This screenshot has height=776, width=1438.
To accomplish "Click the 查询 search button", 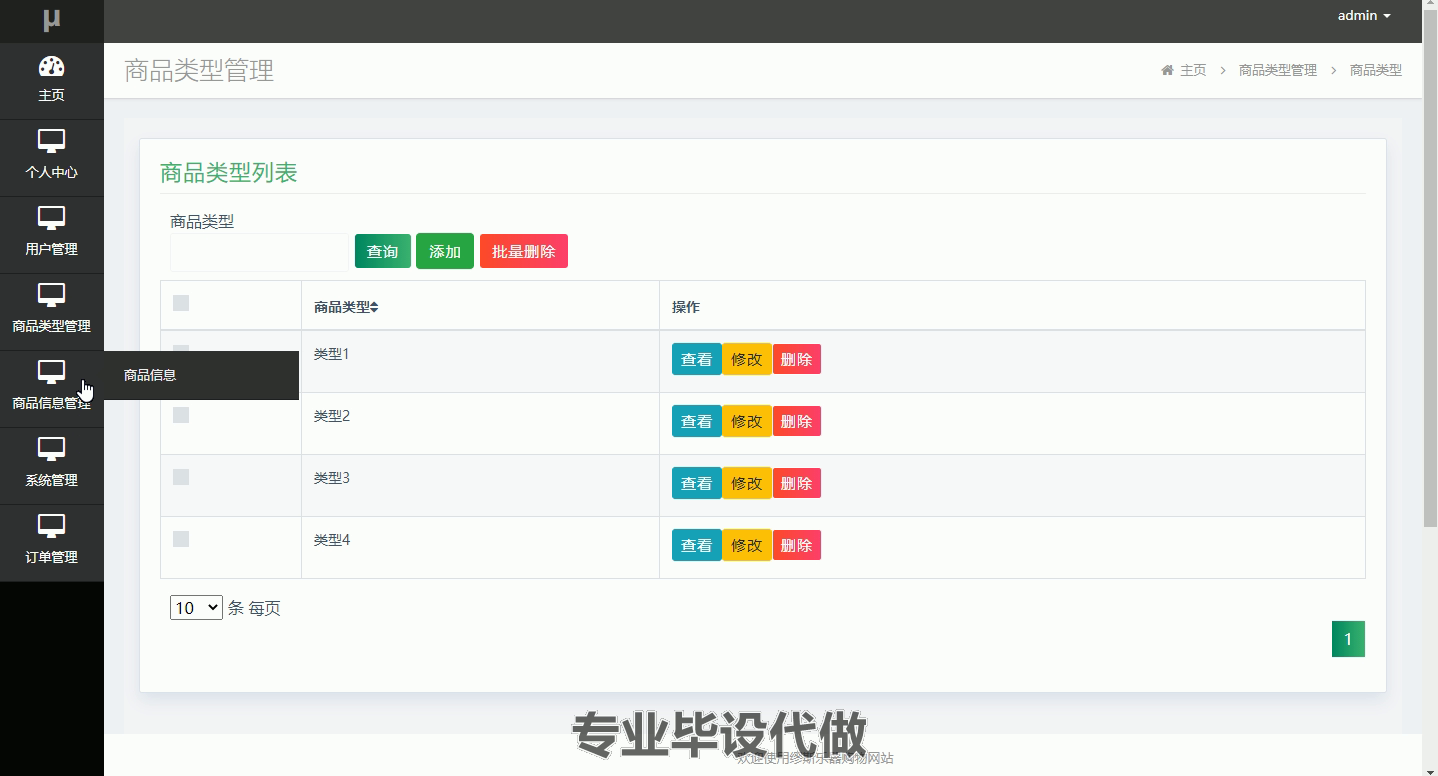I will 383,252.
